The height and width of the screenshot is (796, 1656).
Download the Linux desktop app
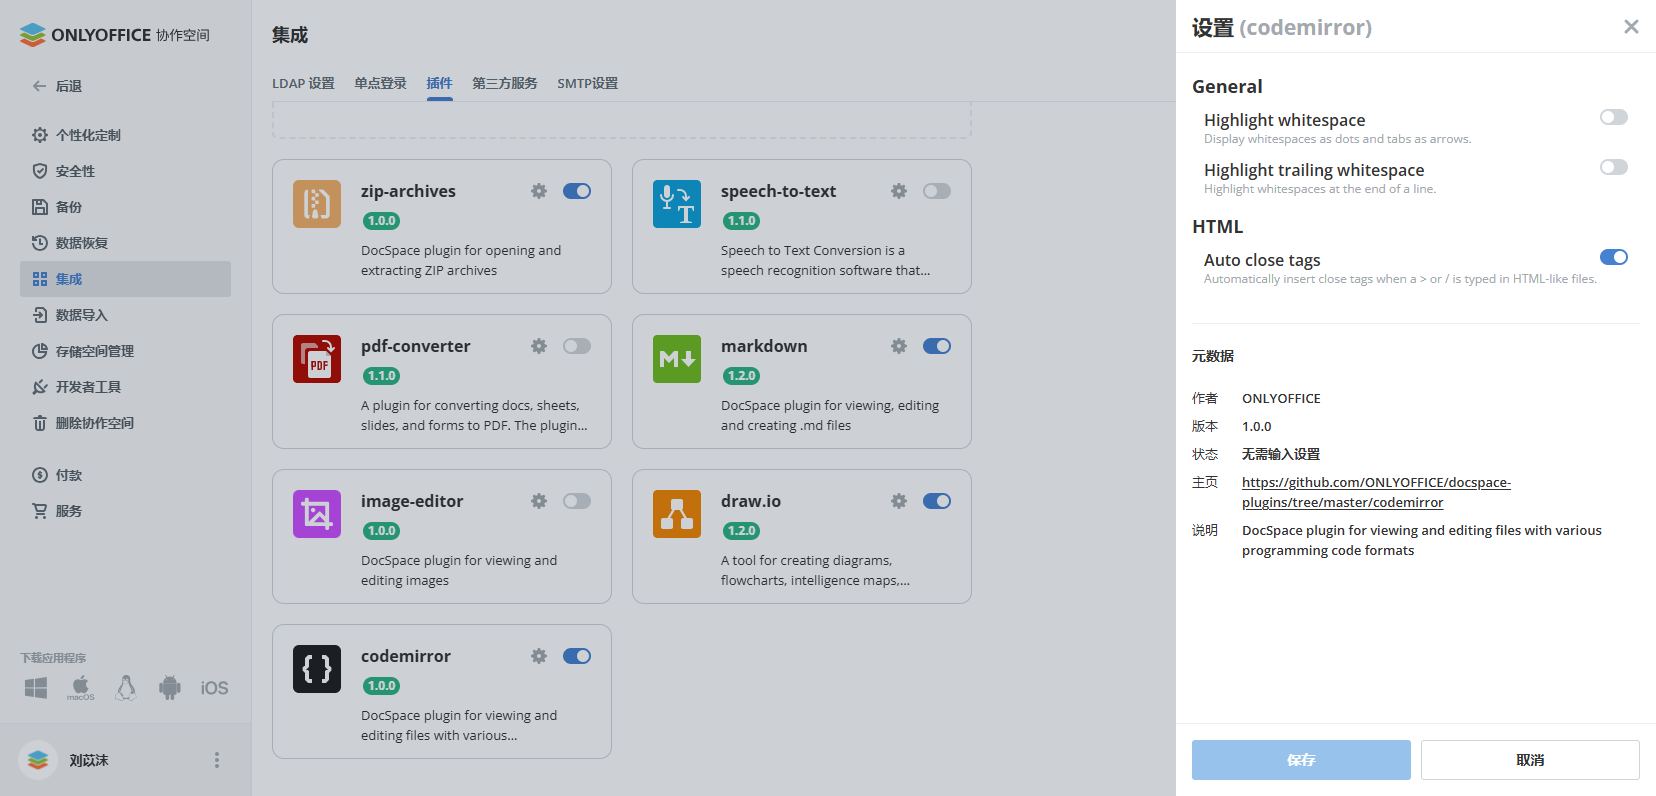click(x=125, y=688)
